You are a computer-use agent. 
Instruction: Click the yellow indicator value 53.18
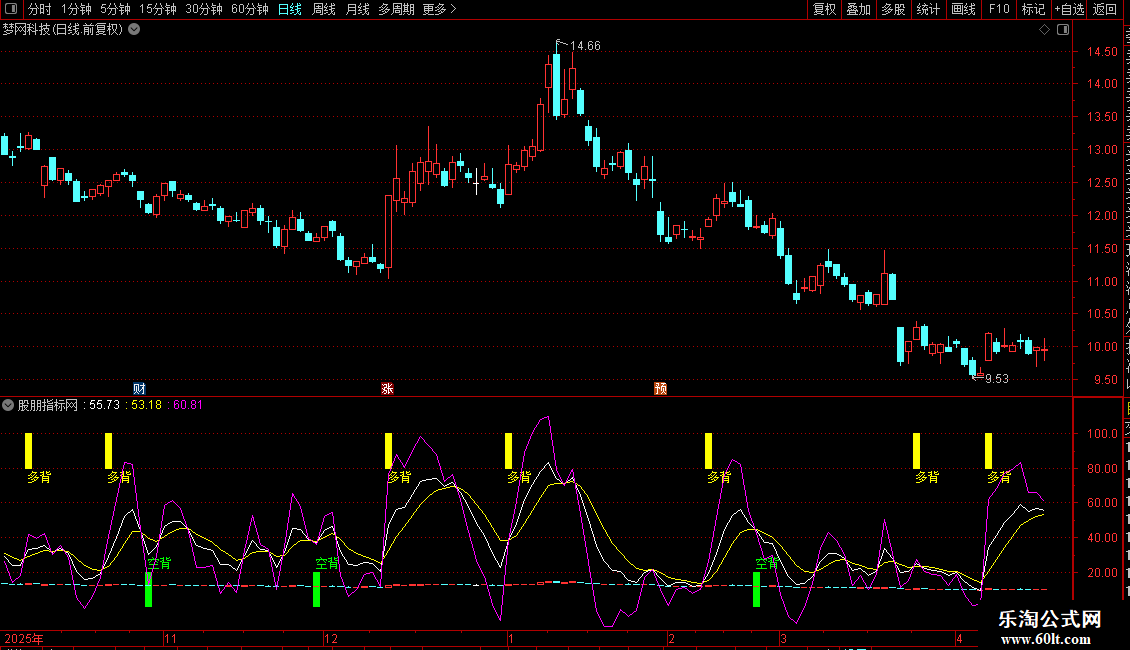tap(146, 405)
